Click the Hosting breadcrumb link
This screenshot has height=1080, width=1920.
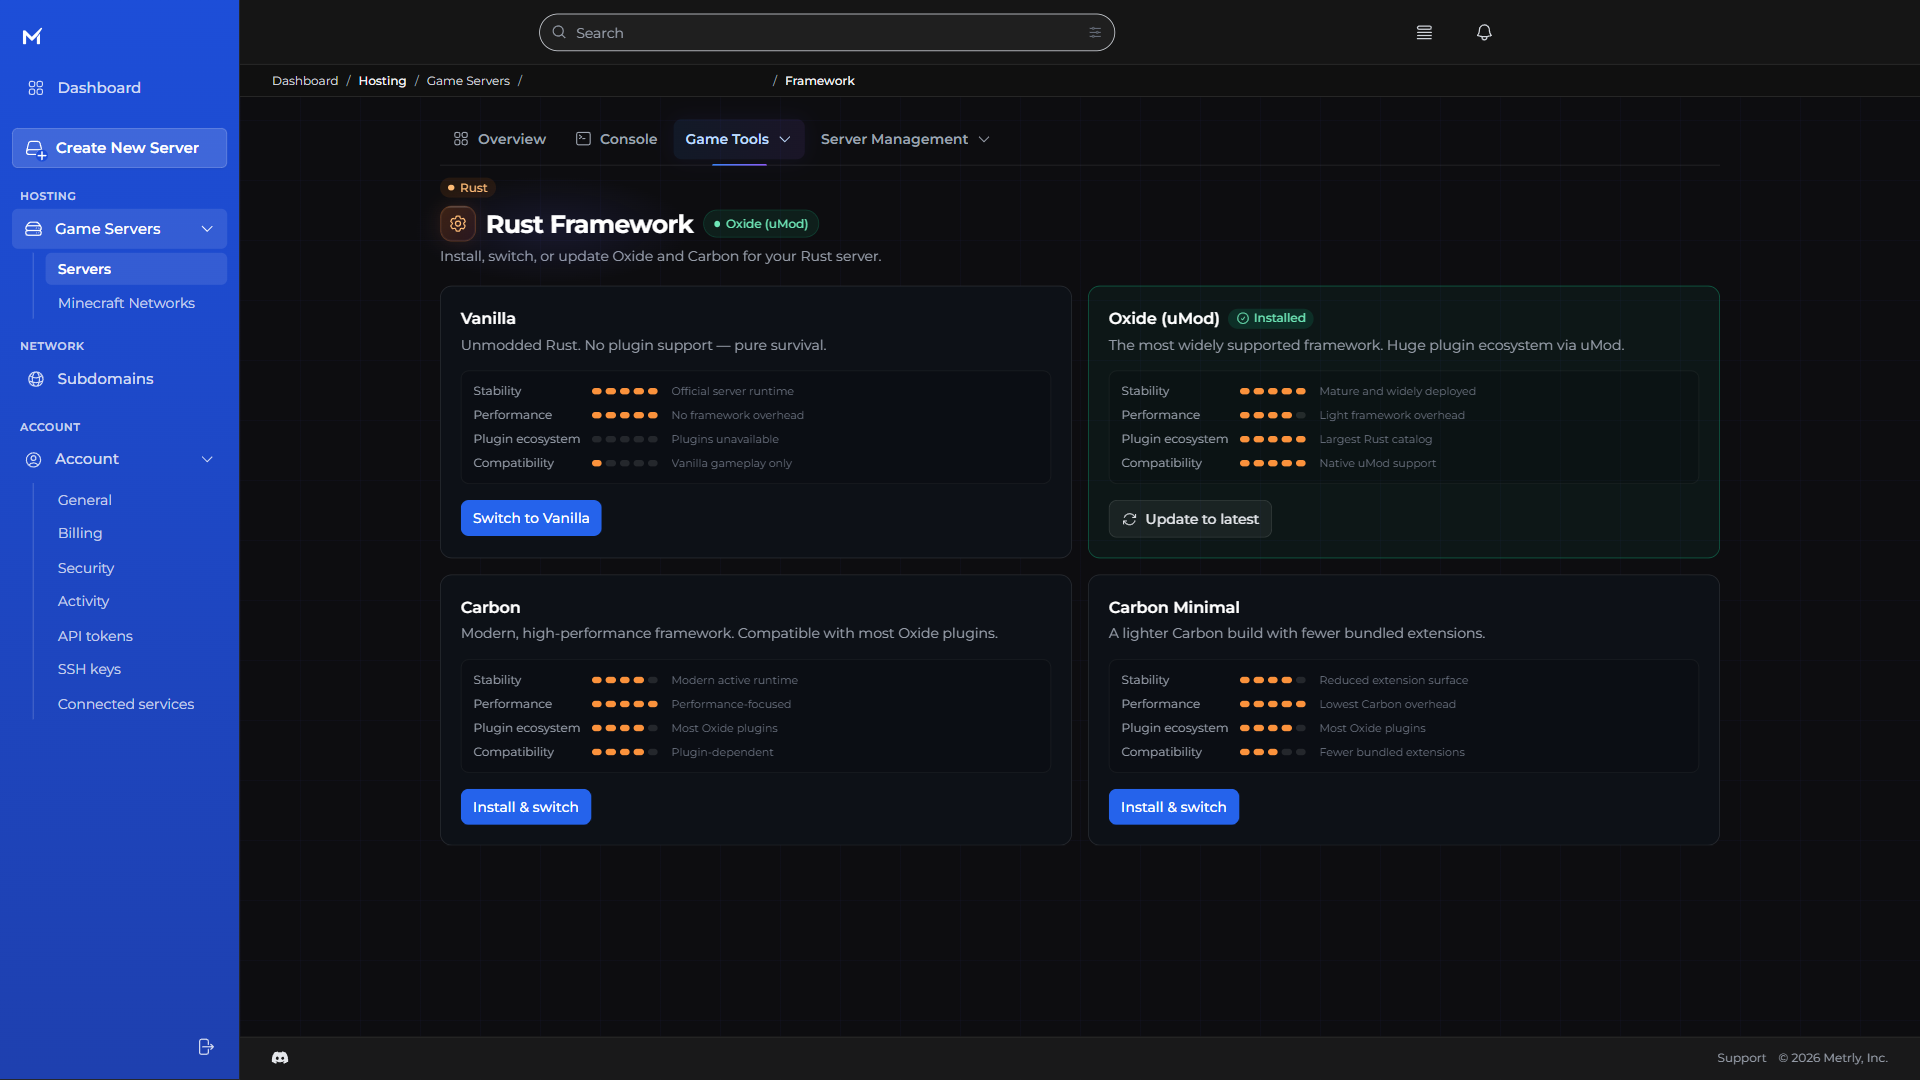(x=382, y=81)
